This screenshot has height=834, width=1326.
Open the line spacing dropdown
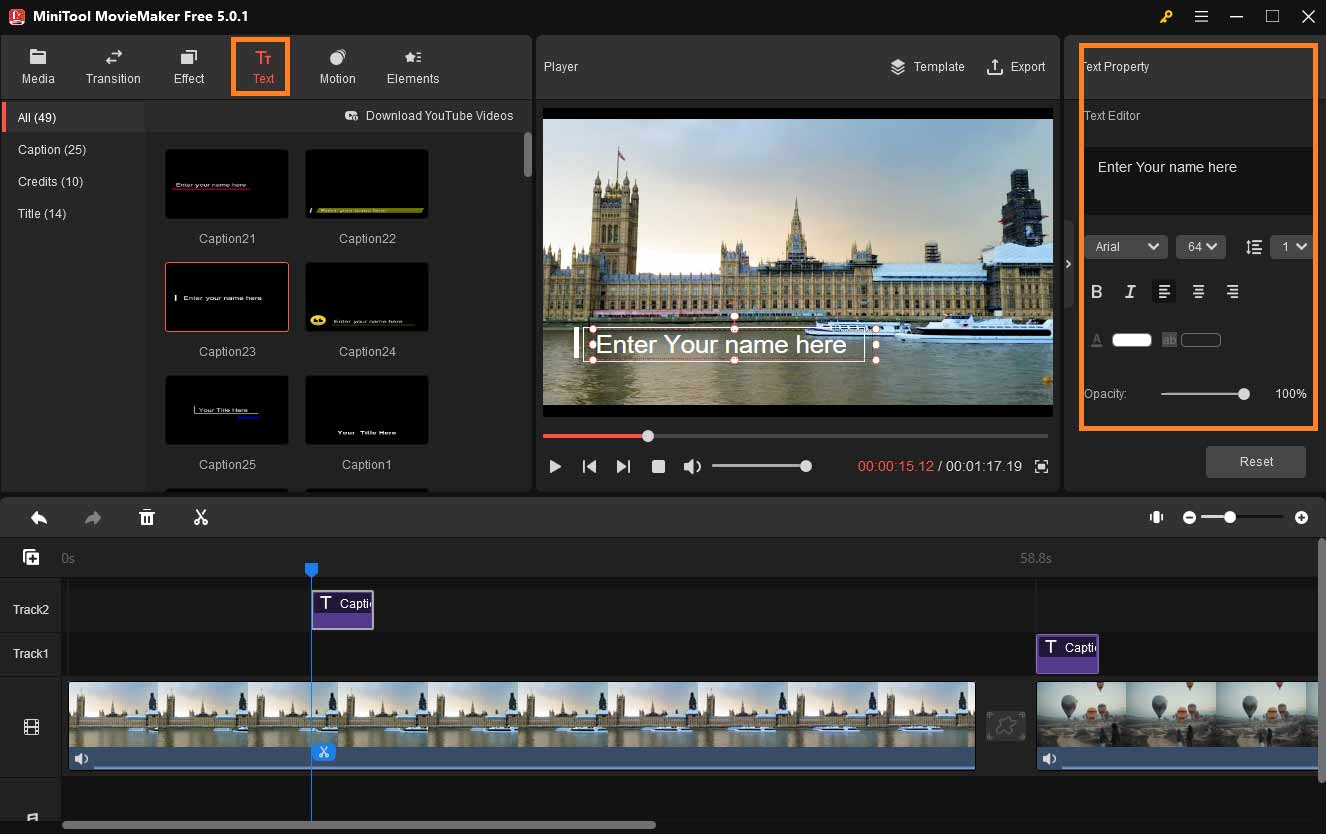click(x=1290, y=247)
